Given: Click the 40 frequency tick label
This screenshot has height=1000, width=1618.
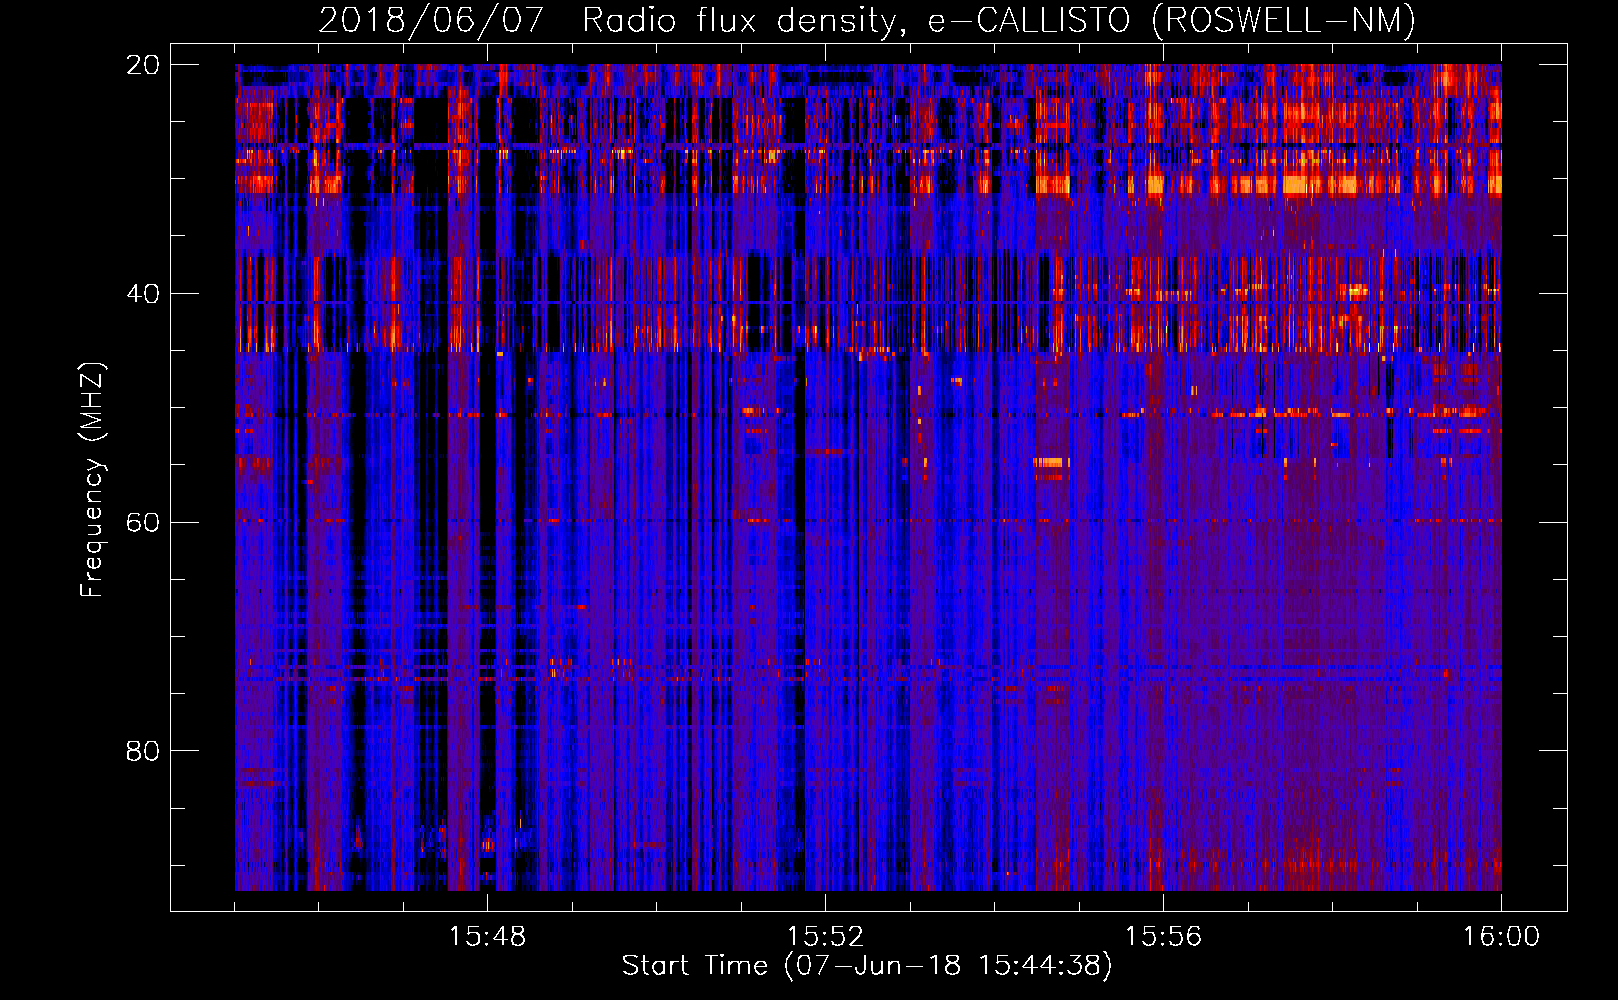Looking at the screenshot, I should [143, 294].
